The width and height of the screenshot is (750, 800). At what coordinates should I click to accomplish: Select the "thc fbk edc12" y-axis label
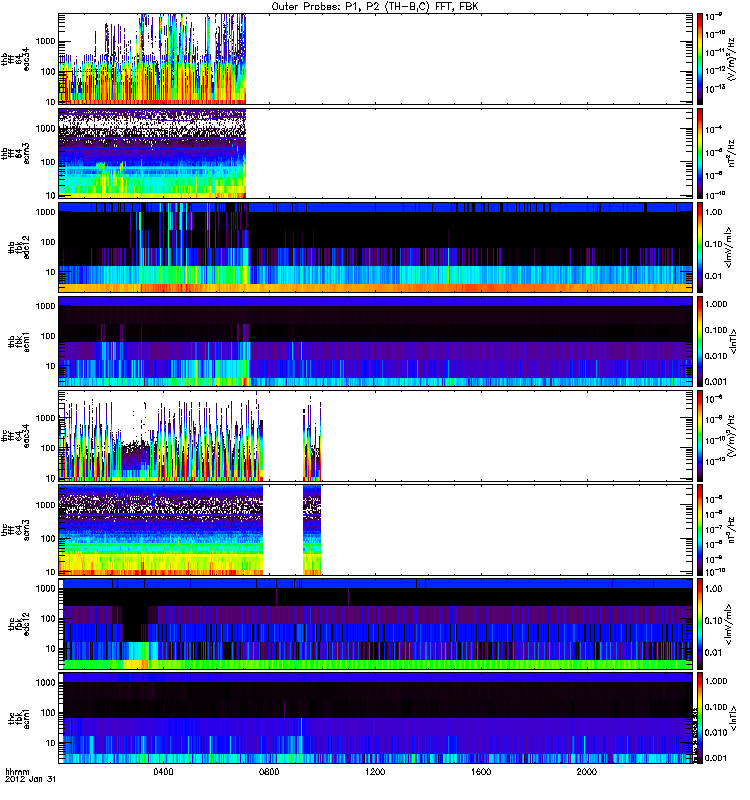[19, 624]
